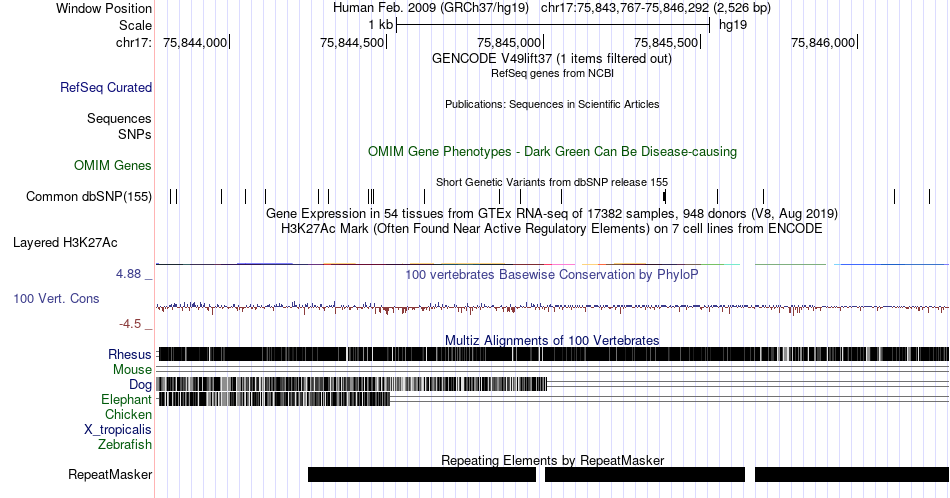This screenshot has height=498, width=950.
Task: Click the SNPs track label
Action: click(135, 134)
